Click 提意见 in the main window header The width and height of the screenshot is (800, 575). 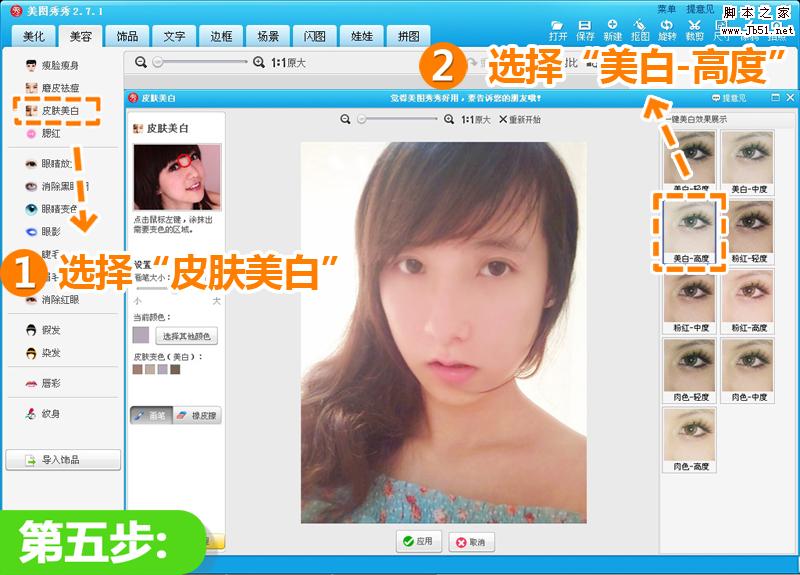(700, 9)
